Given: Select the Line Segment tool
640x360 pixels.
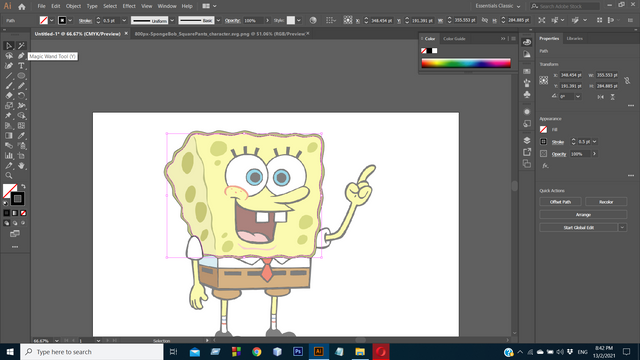Looking at the screenshot, I should coord(9,76).
